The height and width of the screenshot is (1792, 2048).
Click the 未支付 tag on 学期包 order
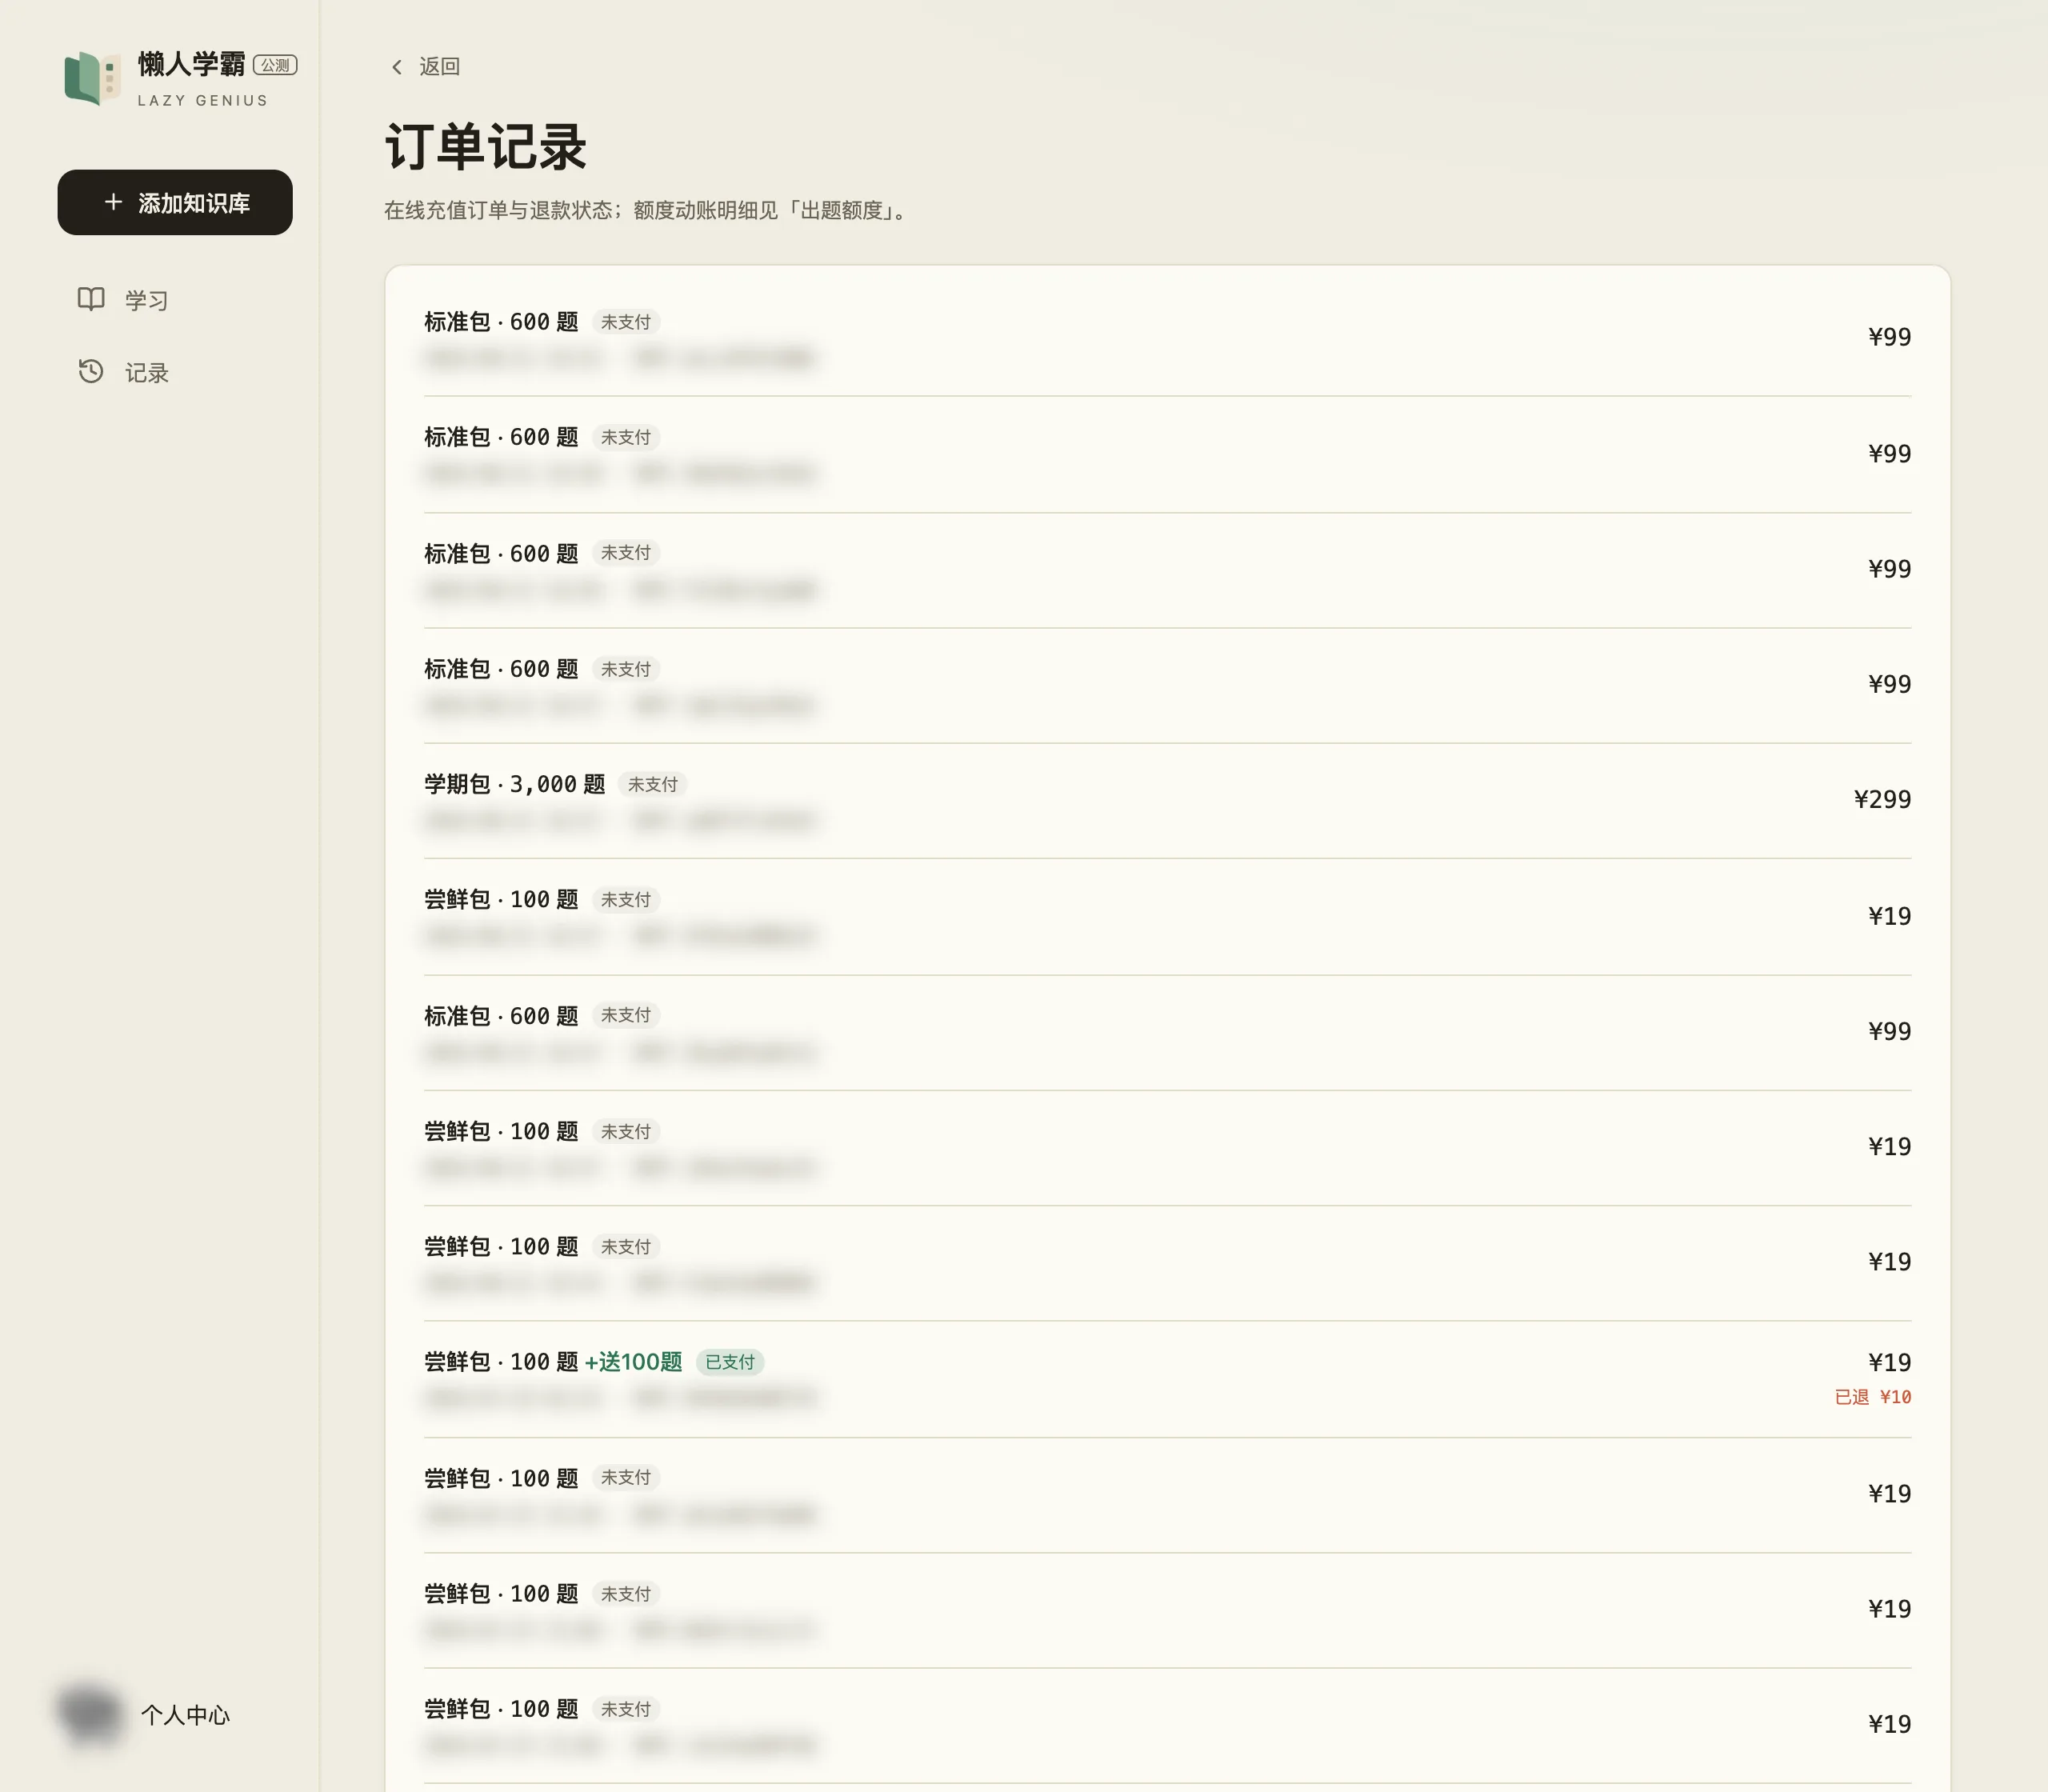653,784
